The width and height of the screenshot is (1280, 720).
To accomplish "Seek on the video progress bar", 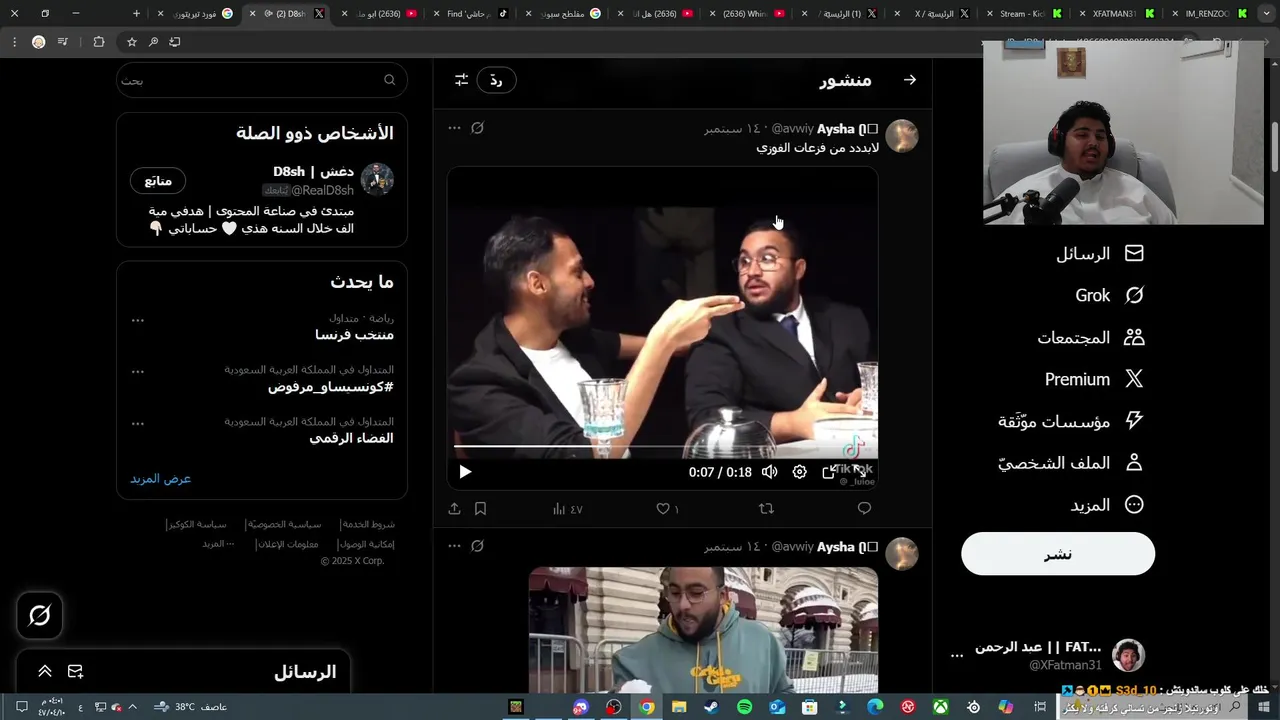I will click(x=662, y=447).
